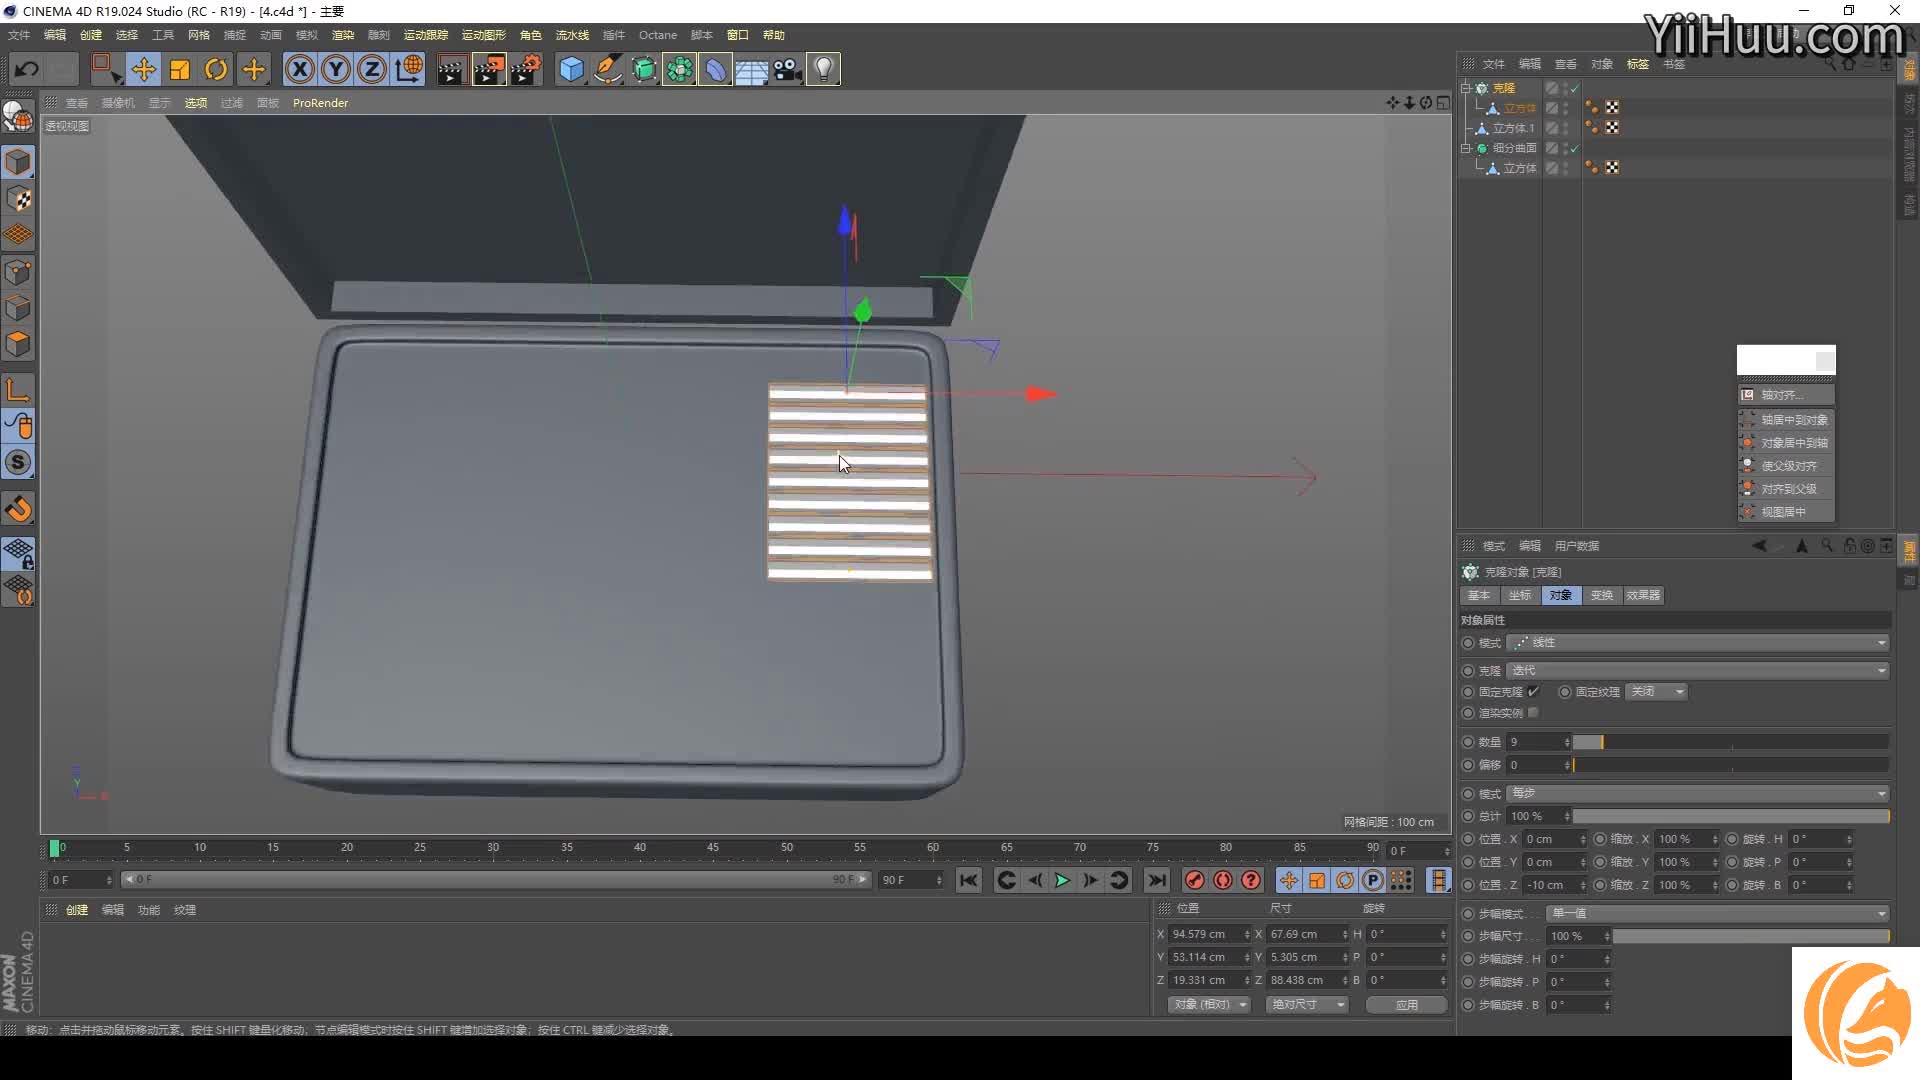Add a camera object
Image resolution: width=1920 pixels, height=1080 pixels.
787,69
